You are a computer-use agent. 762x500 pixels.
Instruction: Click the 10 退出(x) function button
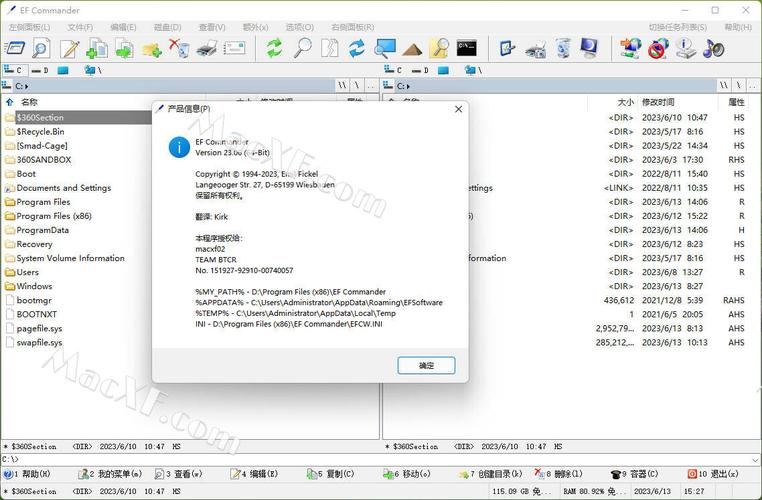point(713,474)
